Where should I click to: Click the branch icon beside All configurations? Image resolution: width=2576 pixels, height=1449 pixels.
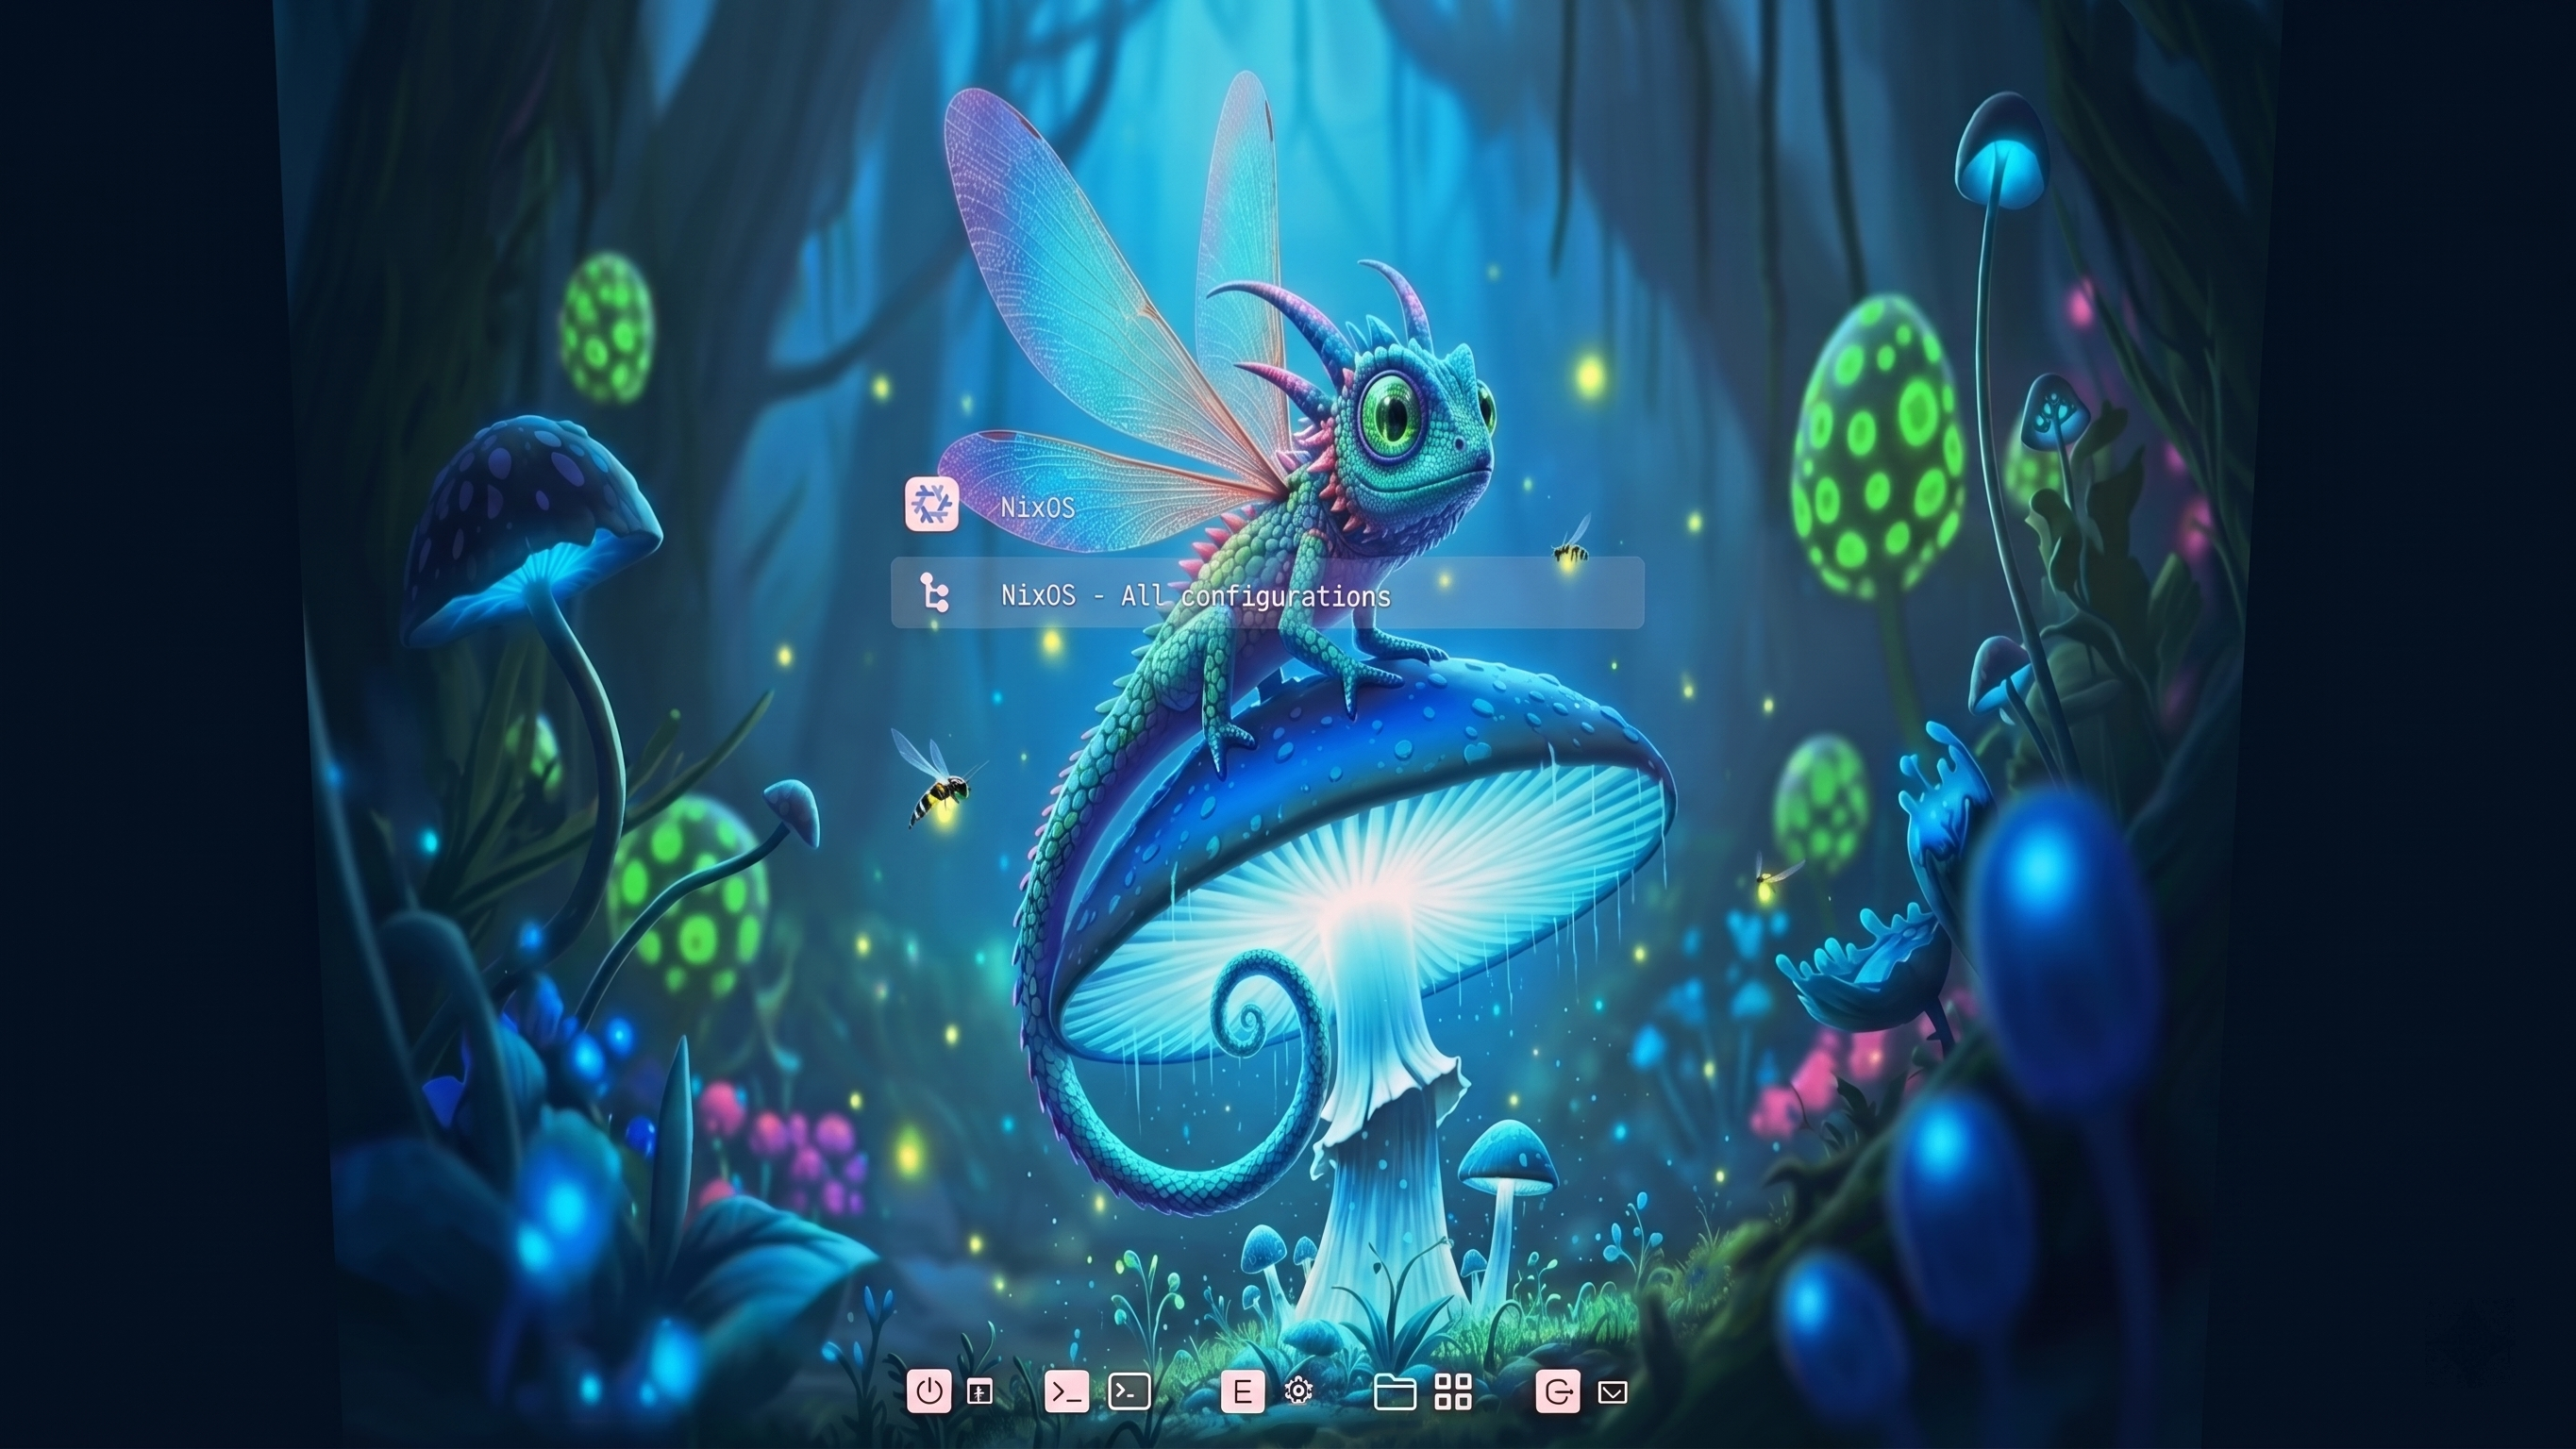[934, 593]
